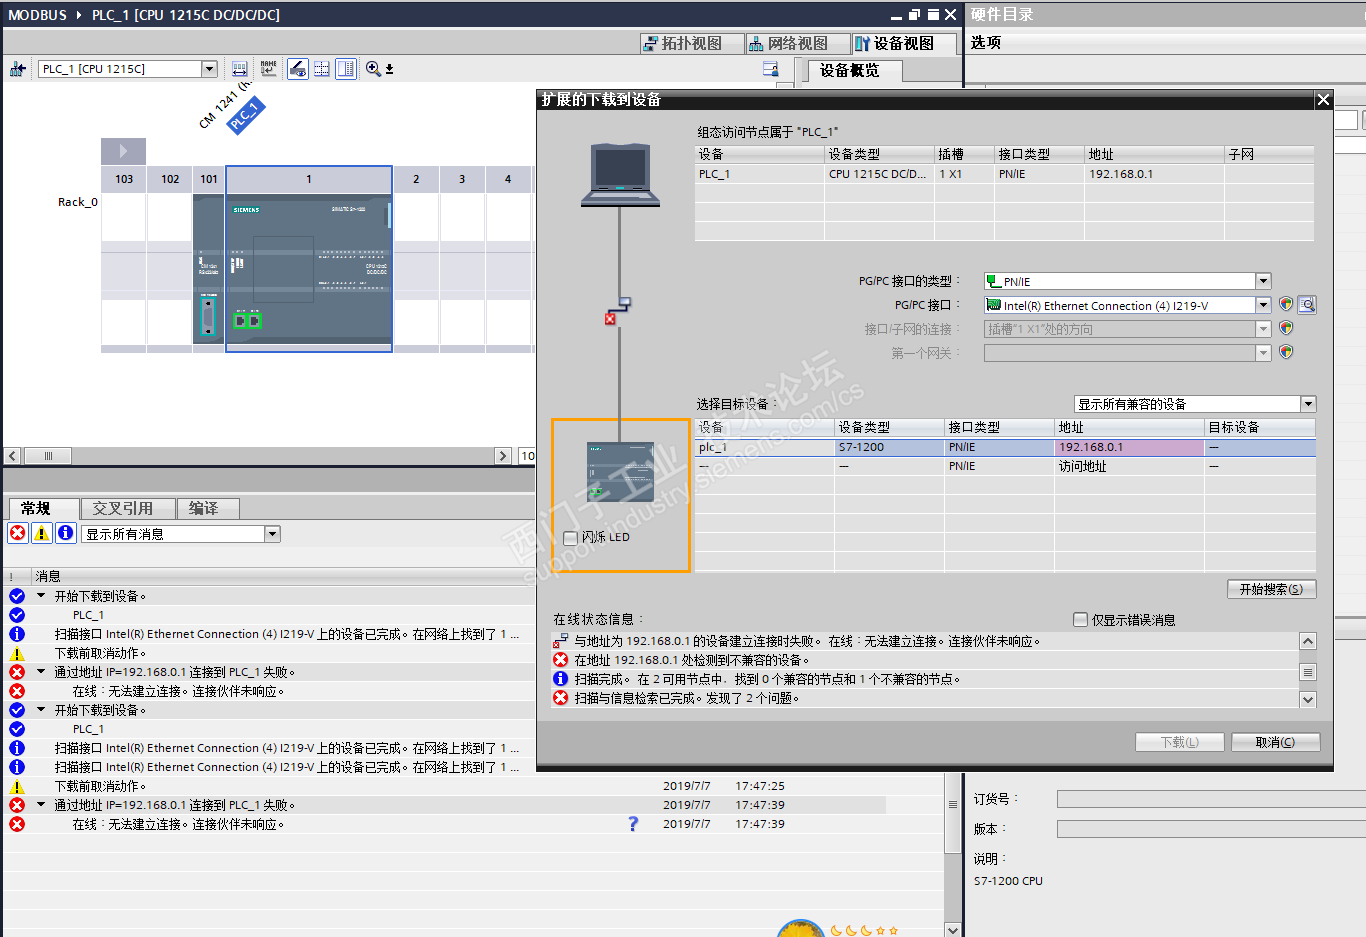Viewport: 1366px width, 937px height.
Task: Click the laptop PG/PC icon in the download dialog
Action: (x=620, y=175)
